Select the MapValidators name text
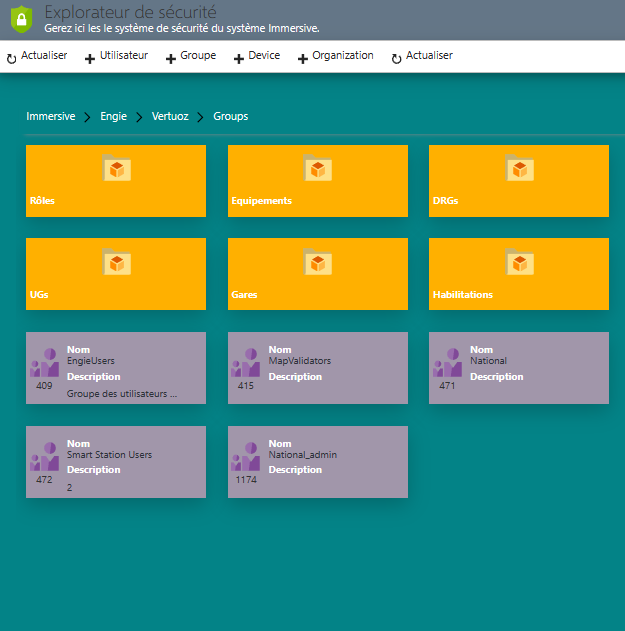 point(299,361)
